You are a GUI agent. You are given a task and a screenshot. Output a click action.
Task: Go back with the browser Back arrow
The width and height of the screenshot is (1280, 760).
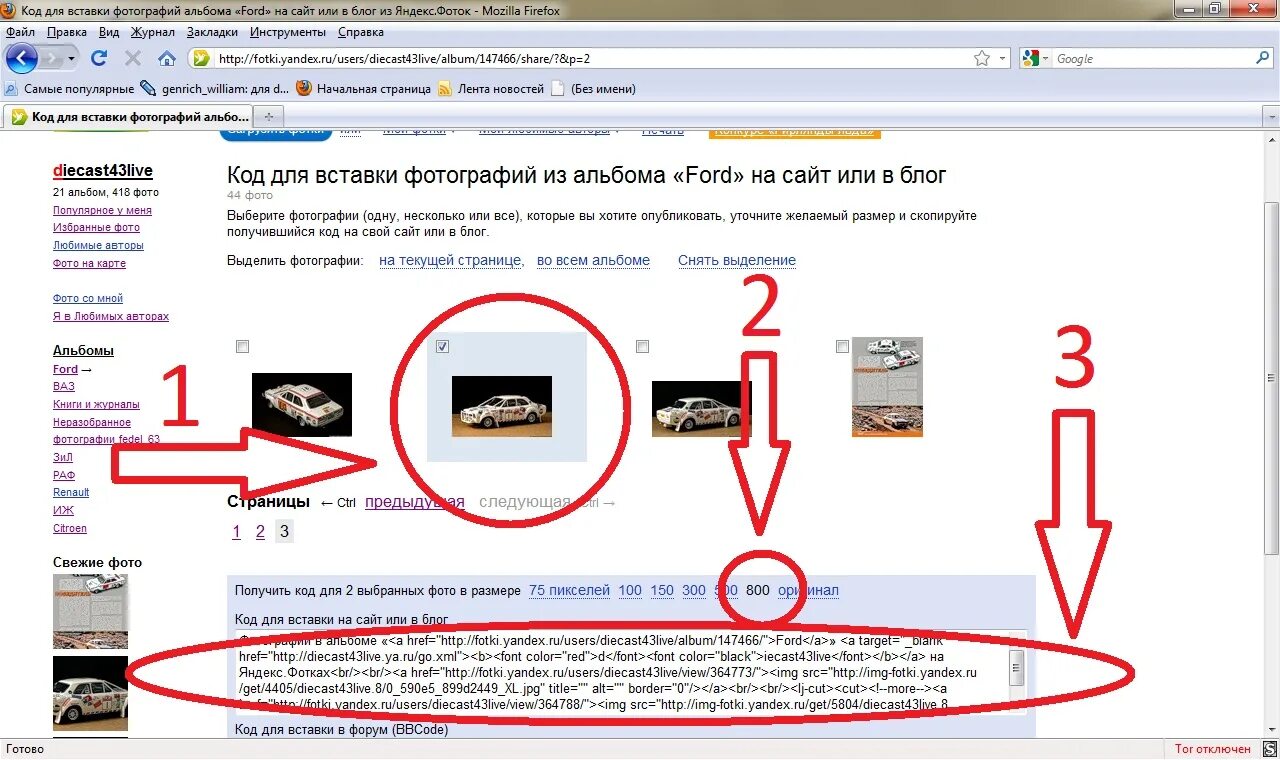click(21, 58)
